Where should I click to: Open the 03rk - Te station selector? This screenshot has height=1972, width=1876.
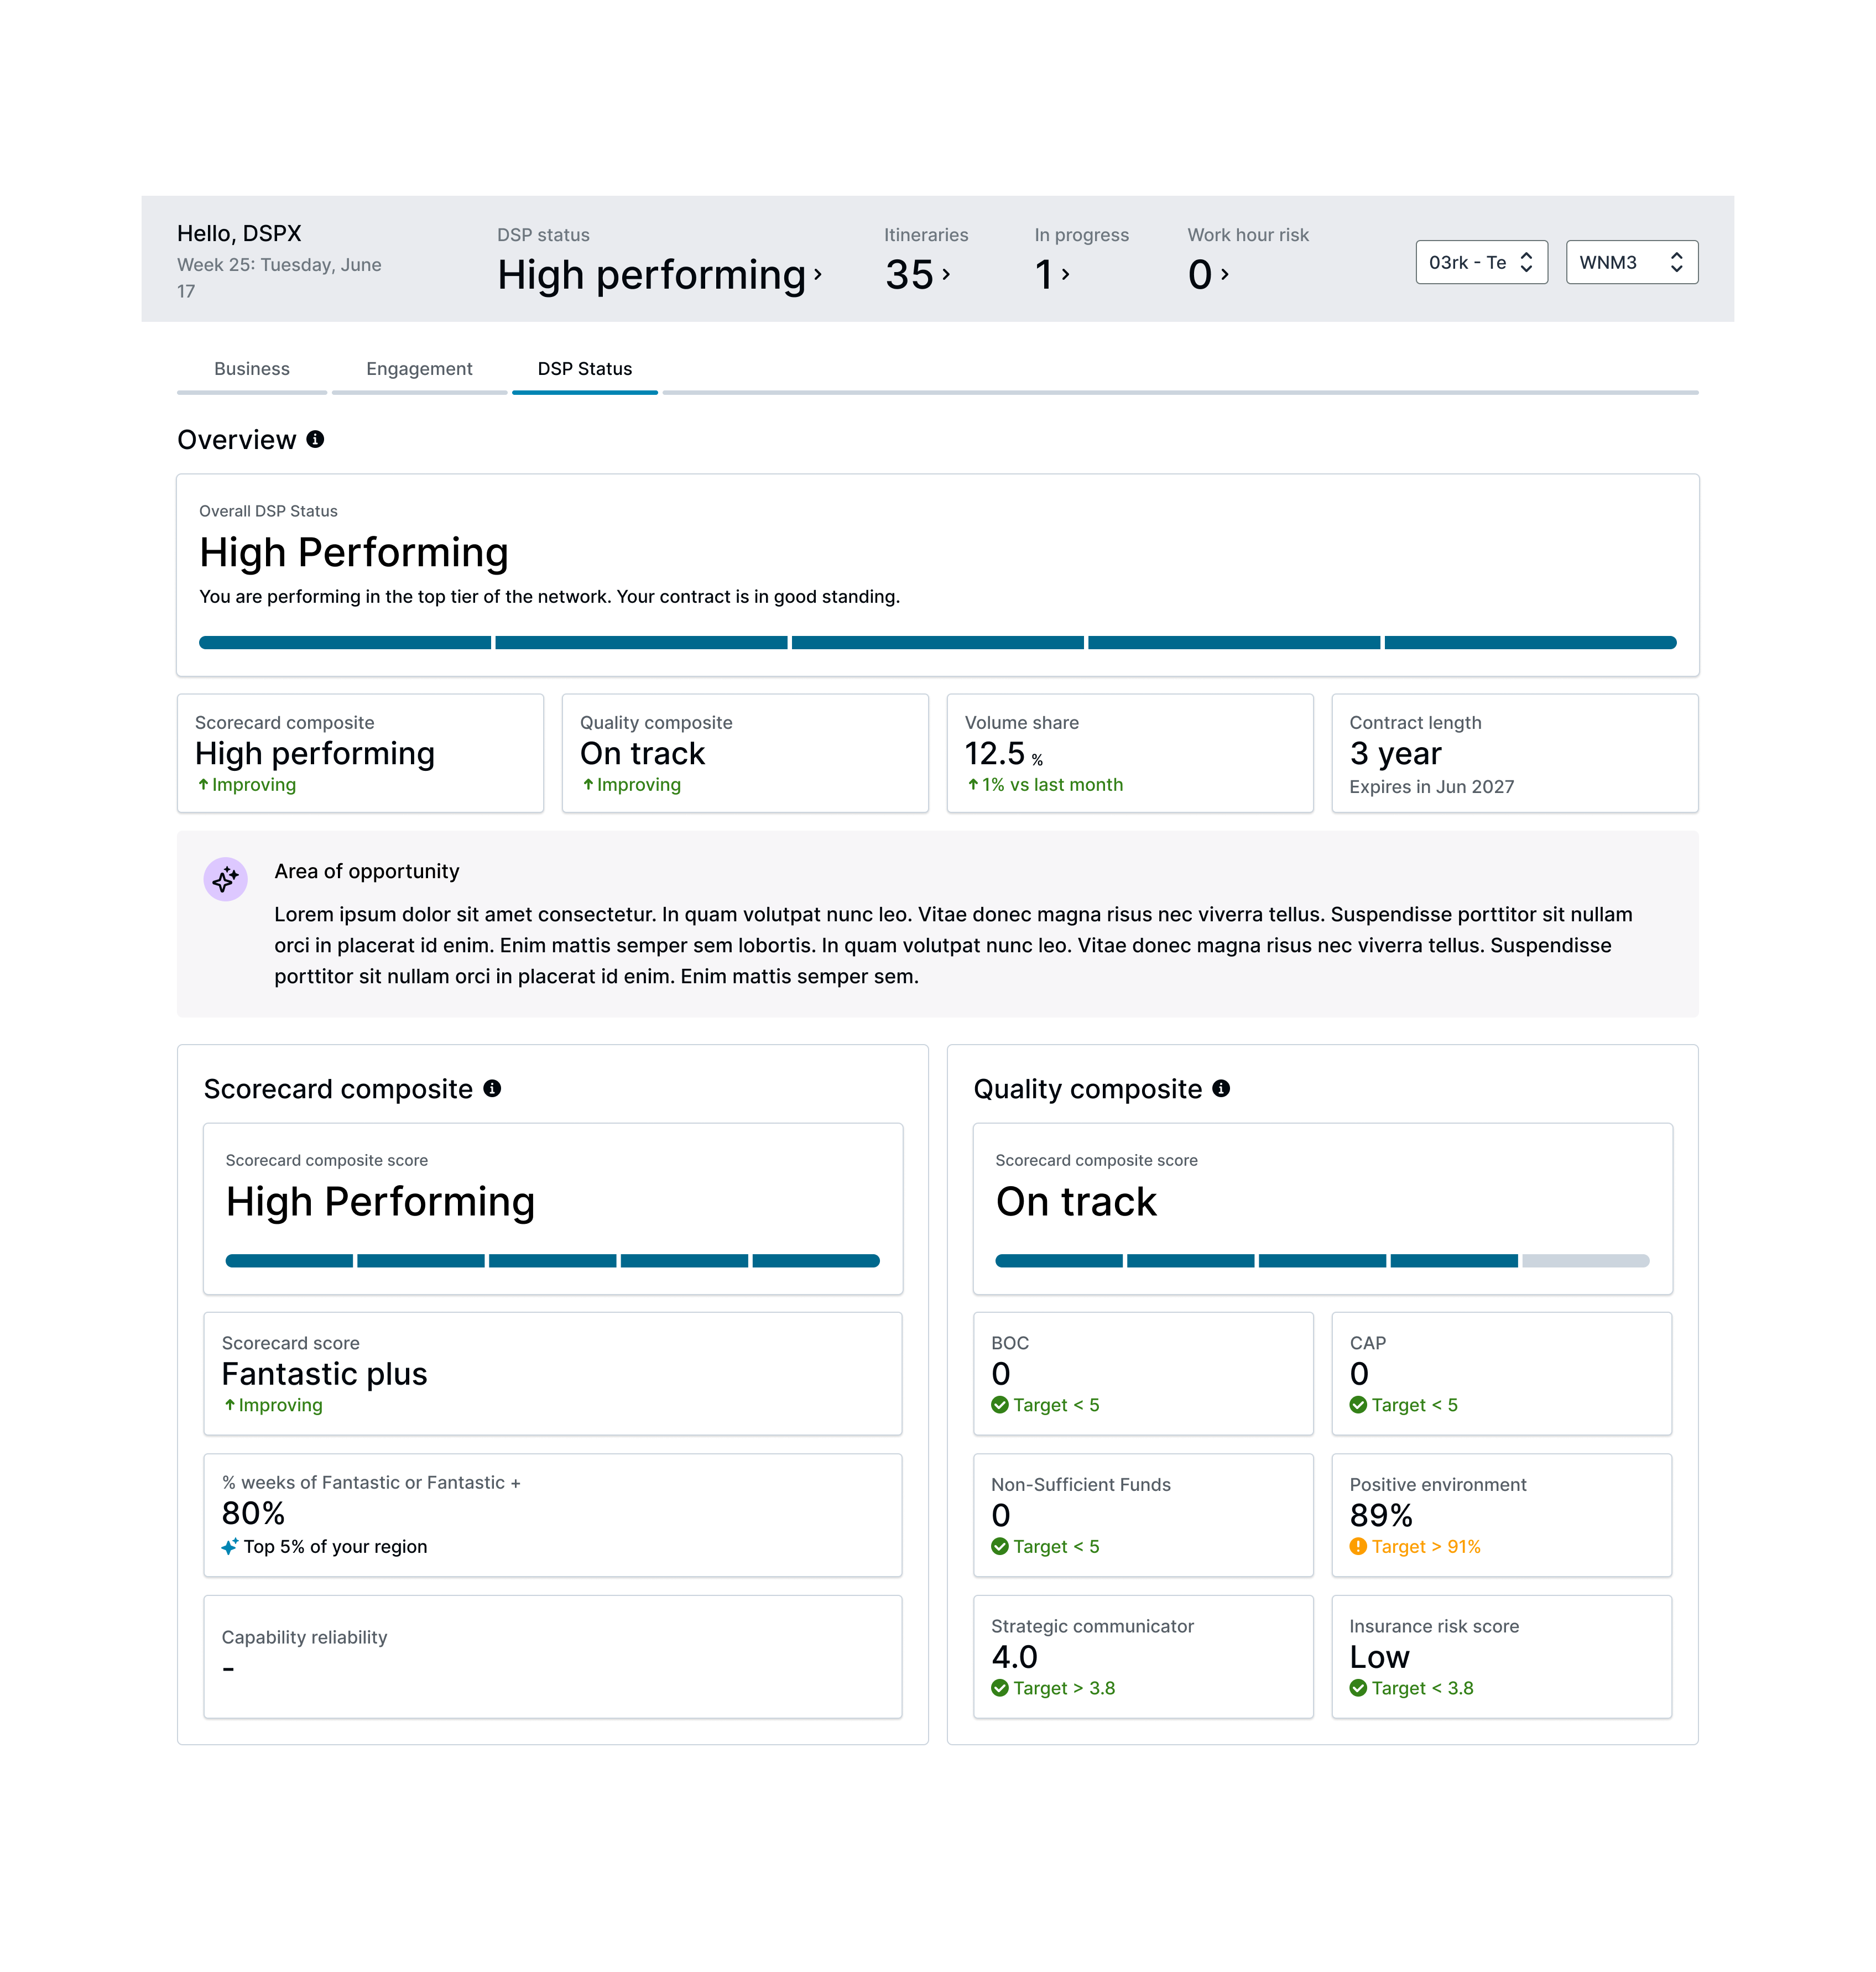click(1481, 262)
